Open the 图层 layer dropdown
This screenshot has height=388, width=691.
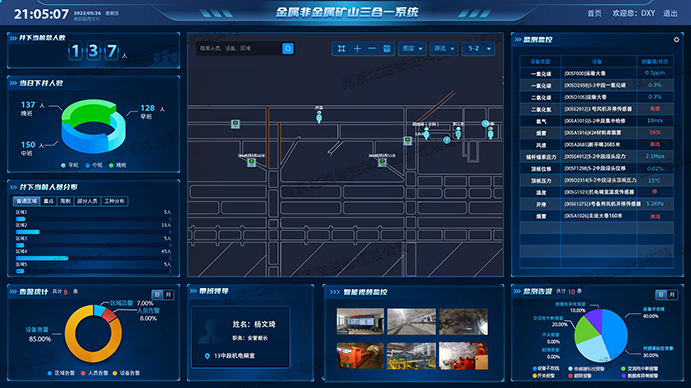click(412, 48)
